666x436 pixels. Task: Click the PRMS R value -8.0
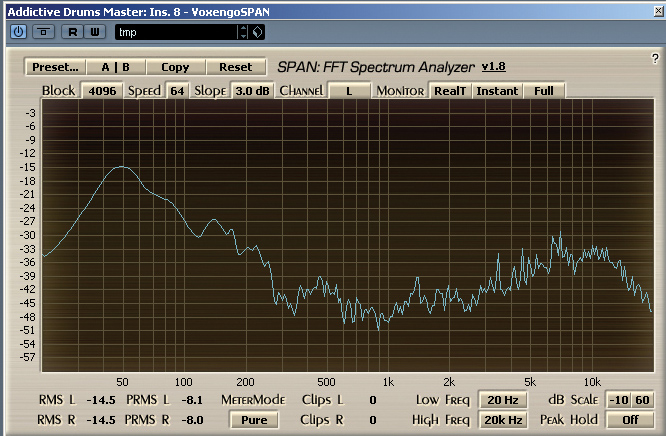pos(192,420)
